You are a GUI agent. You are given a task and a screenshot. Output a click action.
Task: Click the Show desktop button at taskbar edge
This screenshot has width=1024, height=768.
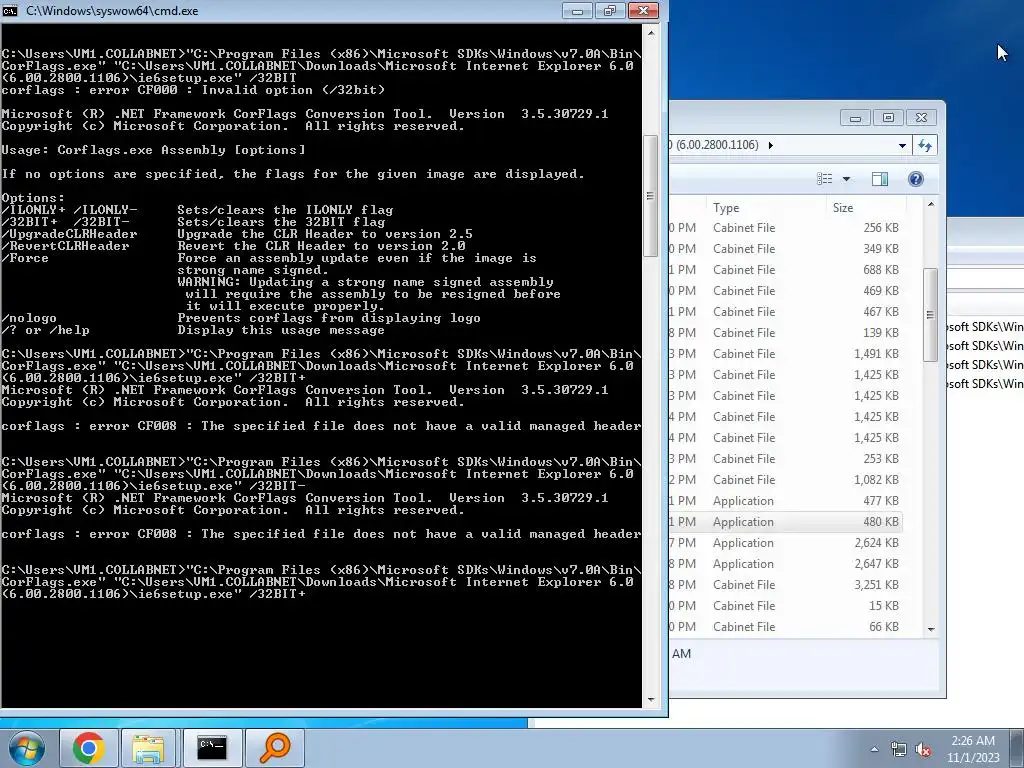[1017, 748]
